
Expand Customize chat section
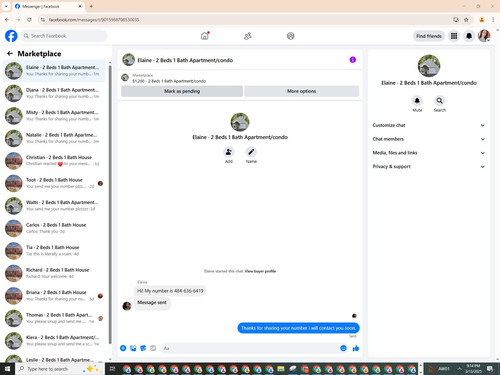click(429, 125)
